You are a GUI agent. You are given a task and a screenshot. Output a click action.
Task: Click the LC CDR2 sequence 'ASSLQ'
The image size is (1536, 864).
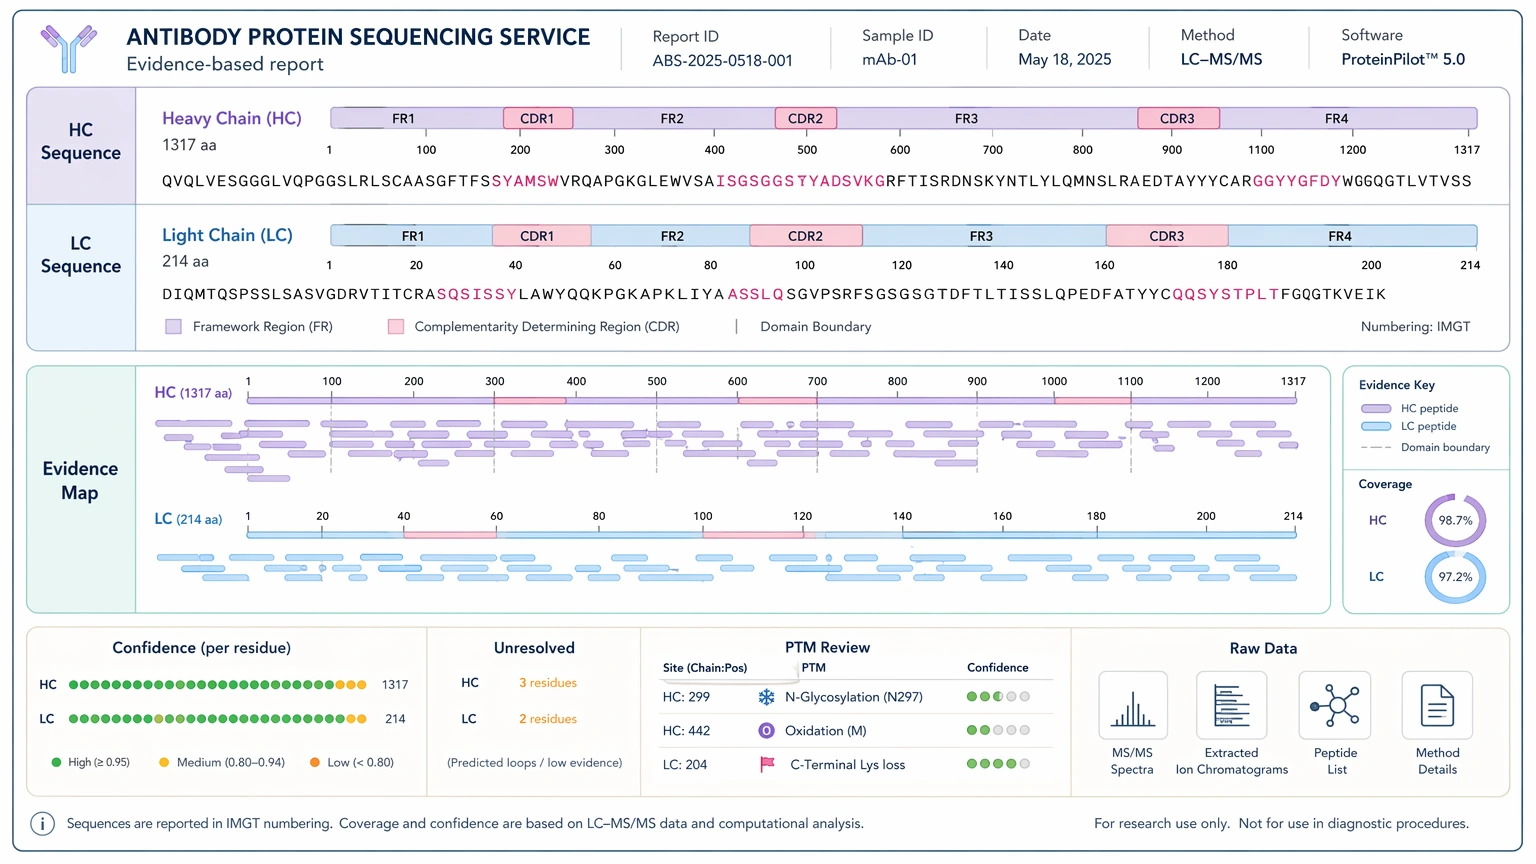[756, 294]
